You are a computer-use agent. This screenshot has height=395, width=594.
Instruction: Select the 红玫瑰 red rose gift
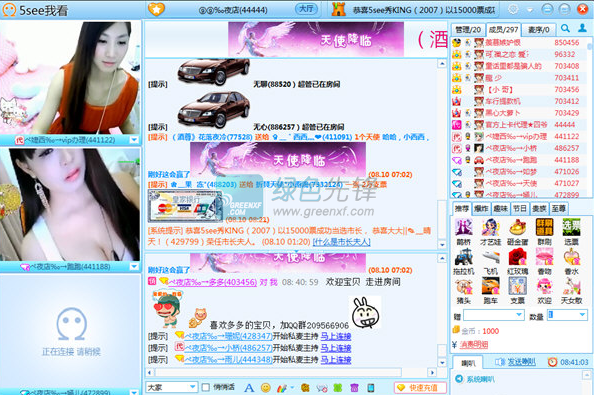517,261
